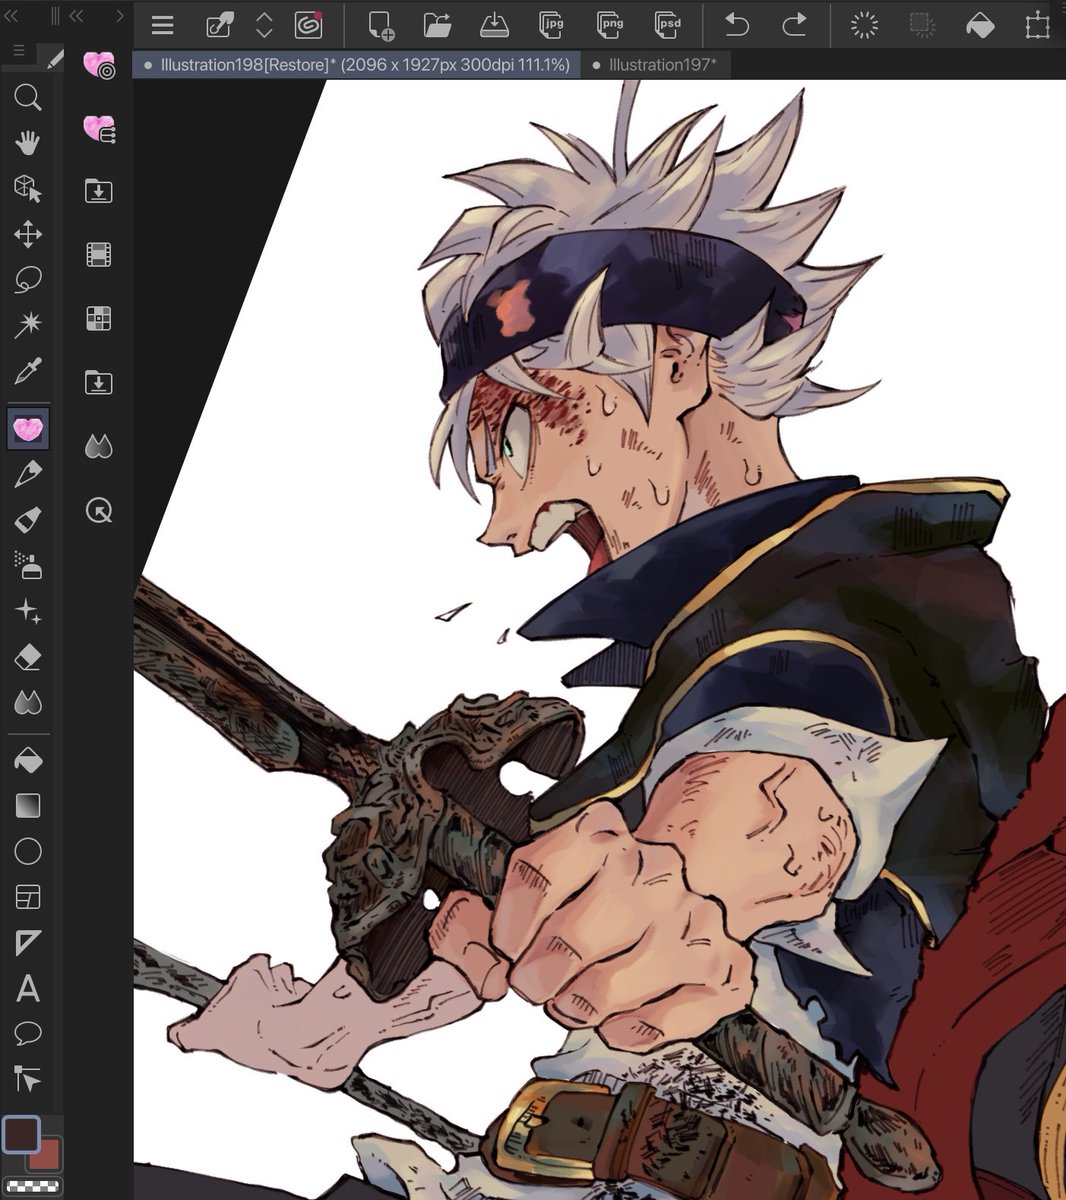Open Clip Studio spiral launcher icon

pos(309,26)
